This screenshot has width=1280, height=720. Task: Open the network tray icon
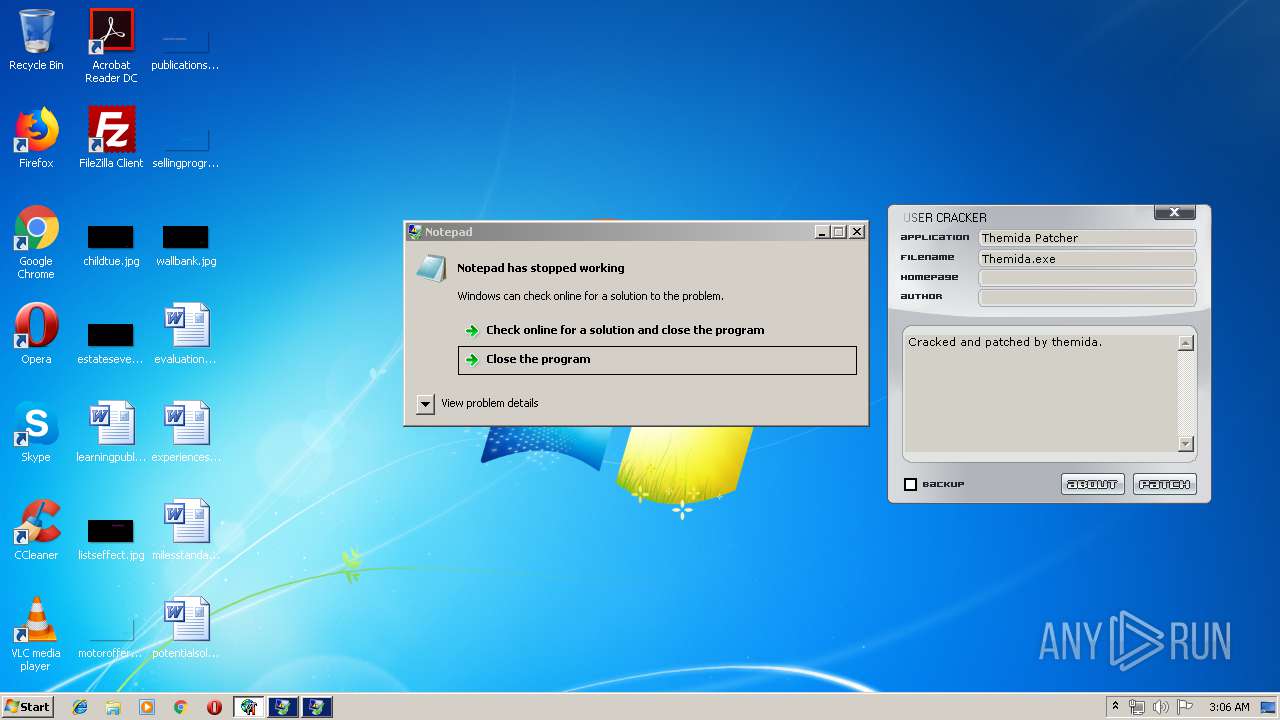(1137, 707)
